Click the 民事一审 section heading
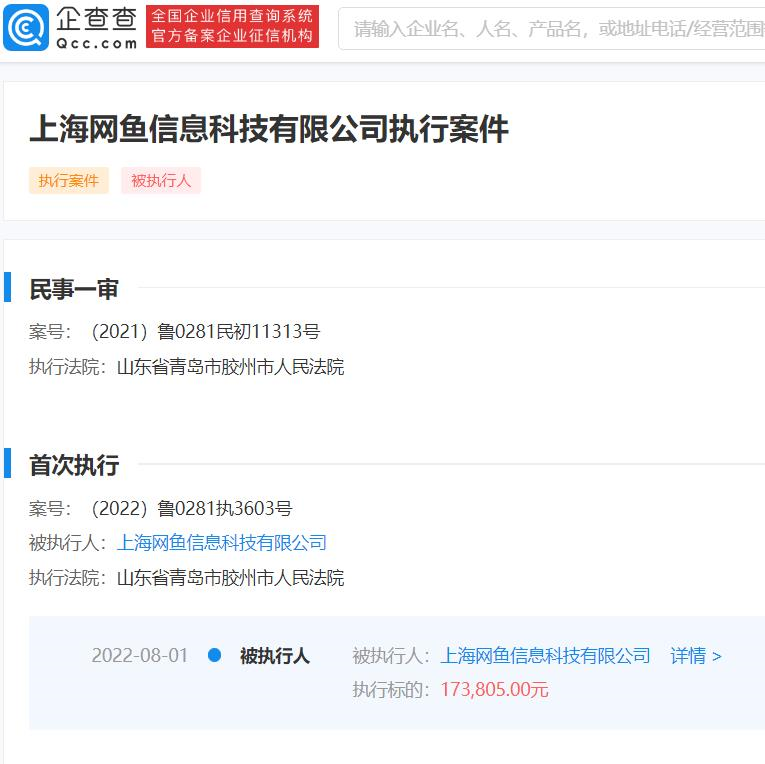This screenshot has height=764, width=765. tap(74, 290)
